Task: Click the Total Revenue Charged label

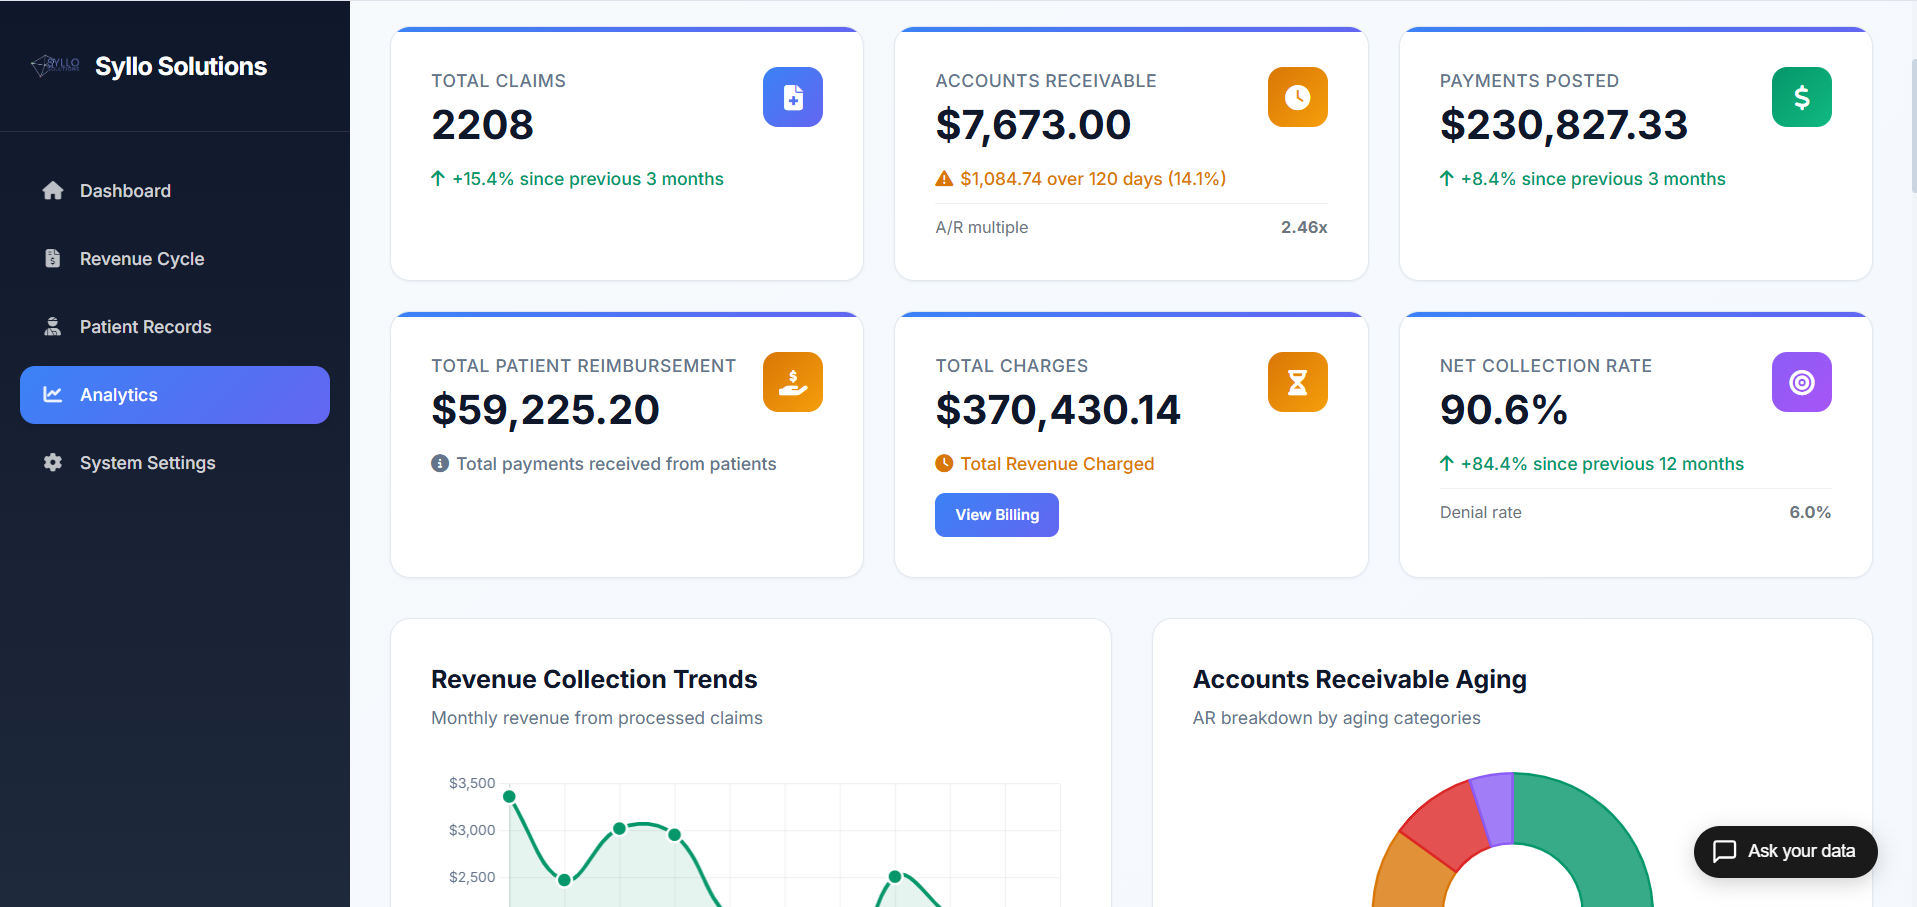Action: click(1057, 464)
